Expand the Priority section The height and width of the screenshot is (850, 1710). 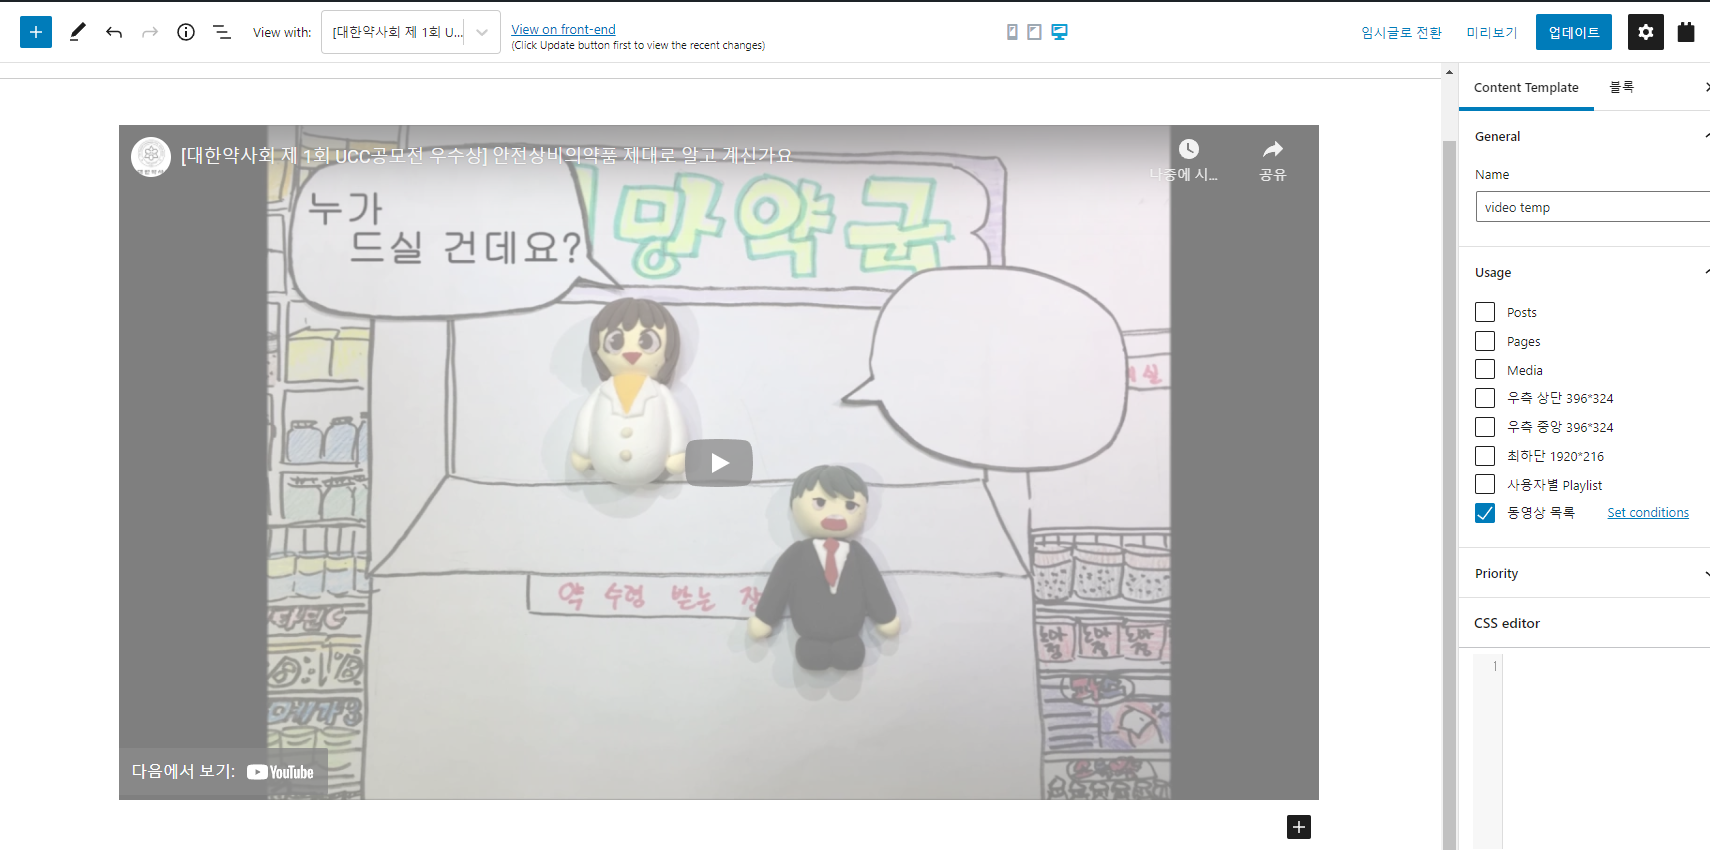pos(1584,573)
